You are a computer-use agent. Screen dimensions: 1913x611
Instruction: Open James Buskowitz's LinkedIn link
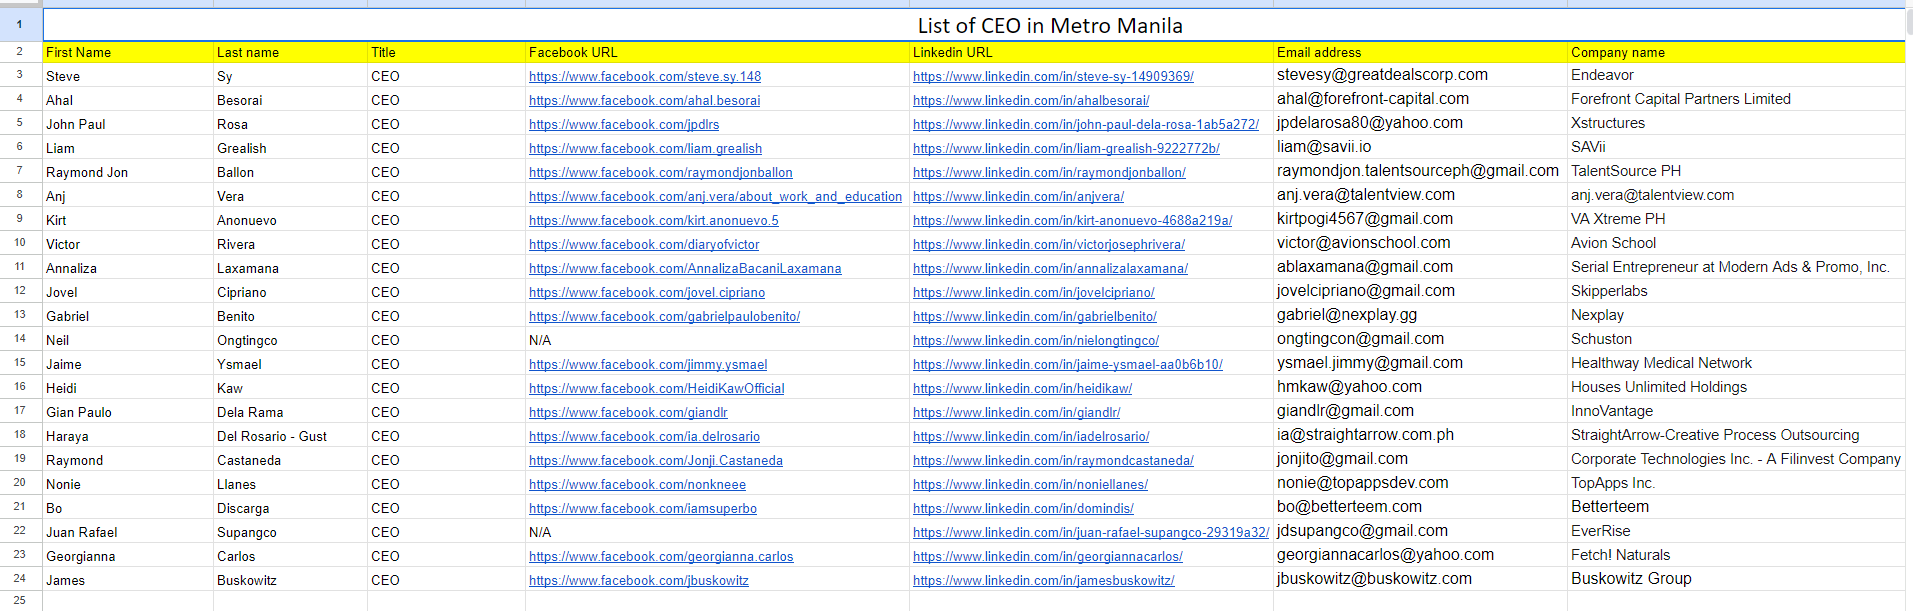pyautogui.click(x=1044, y=580)
